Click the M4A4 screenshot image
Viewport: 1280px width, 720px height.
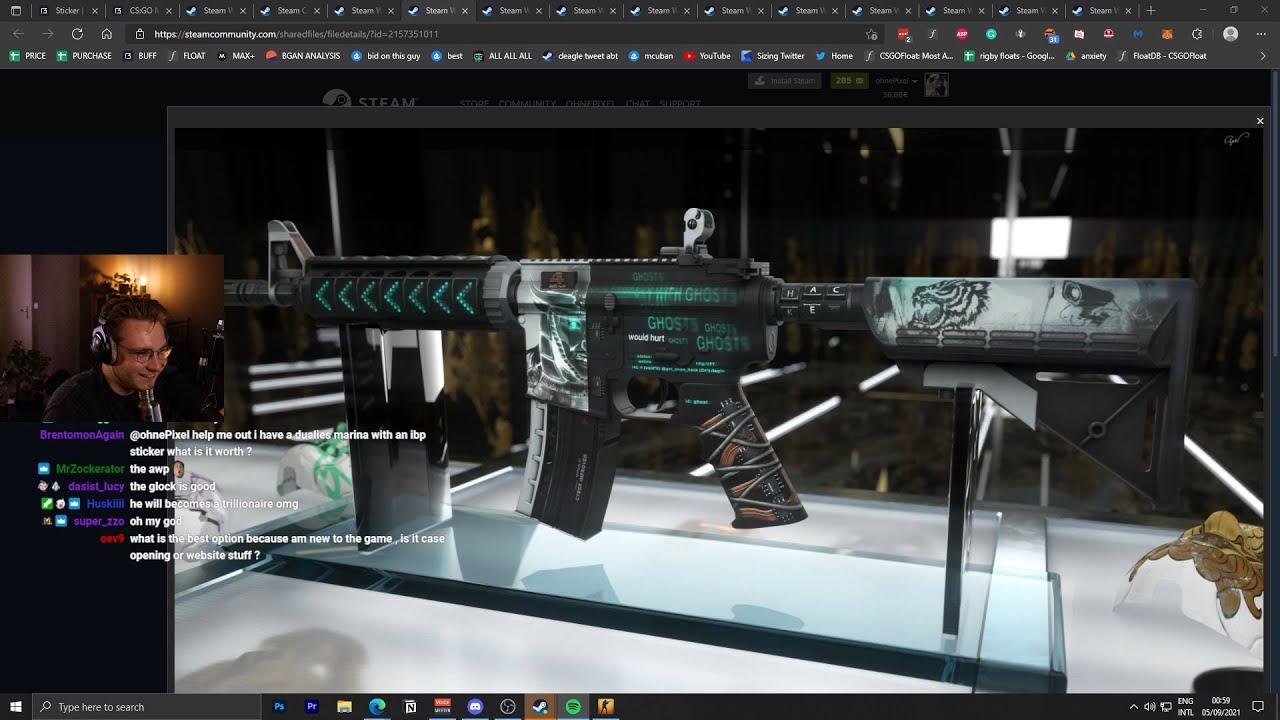[719, 410]
